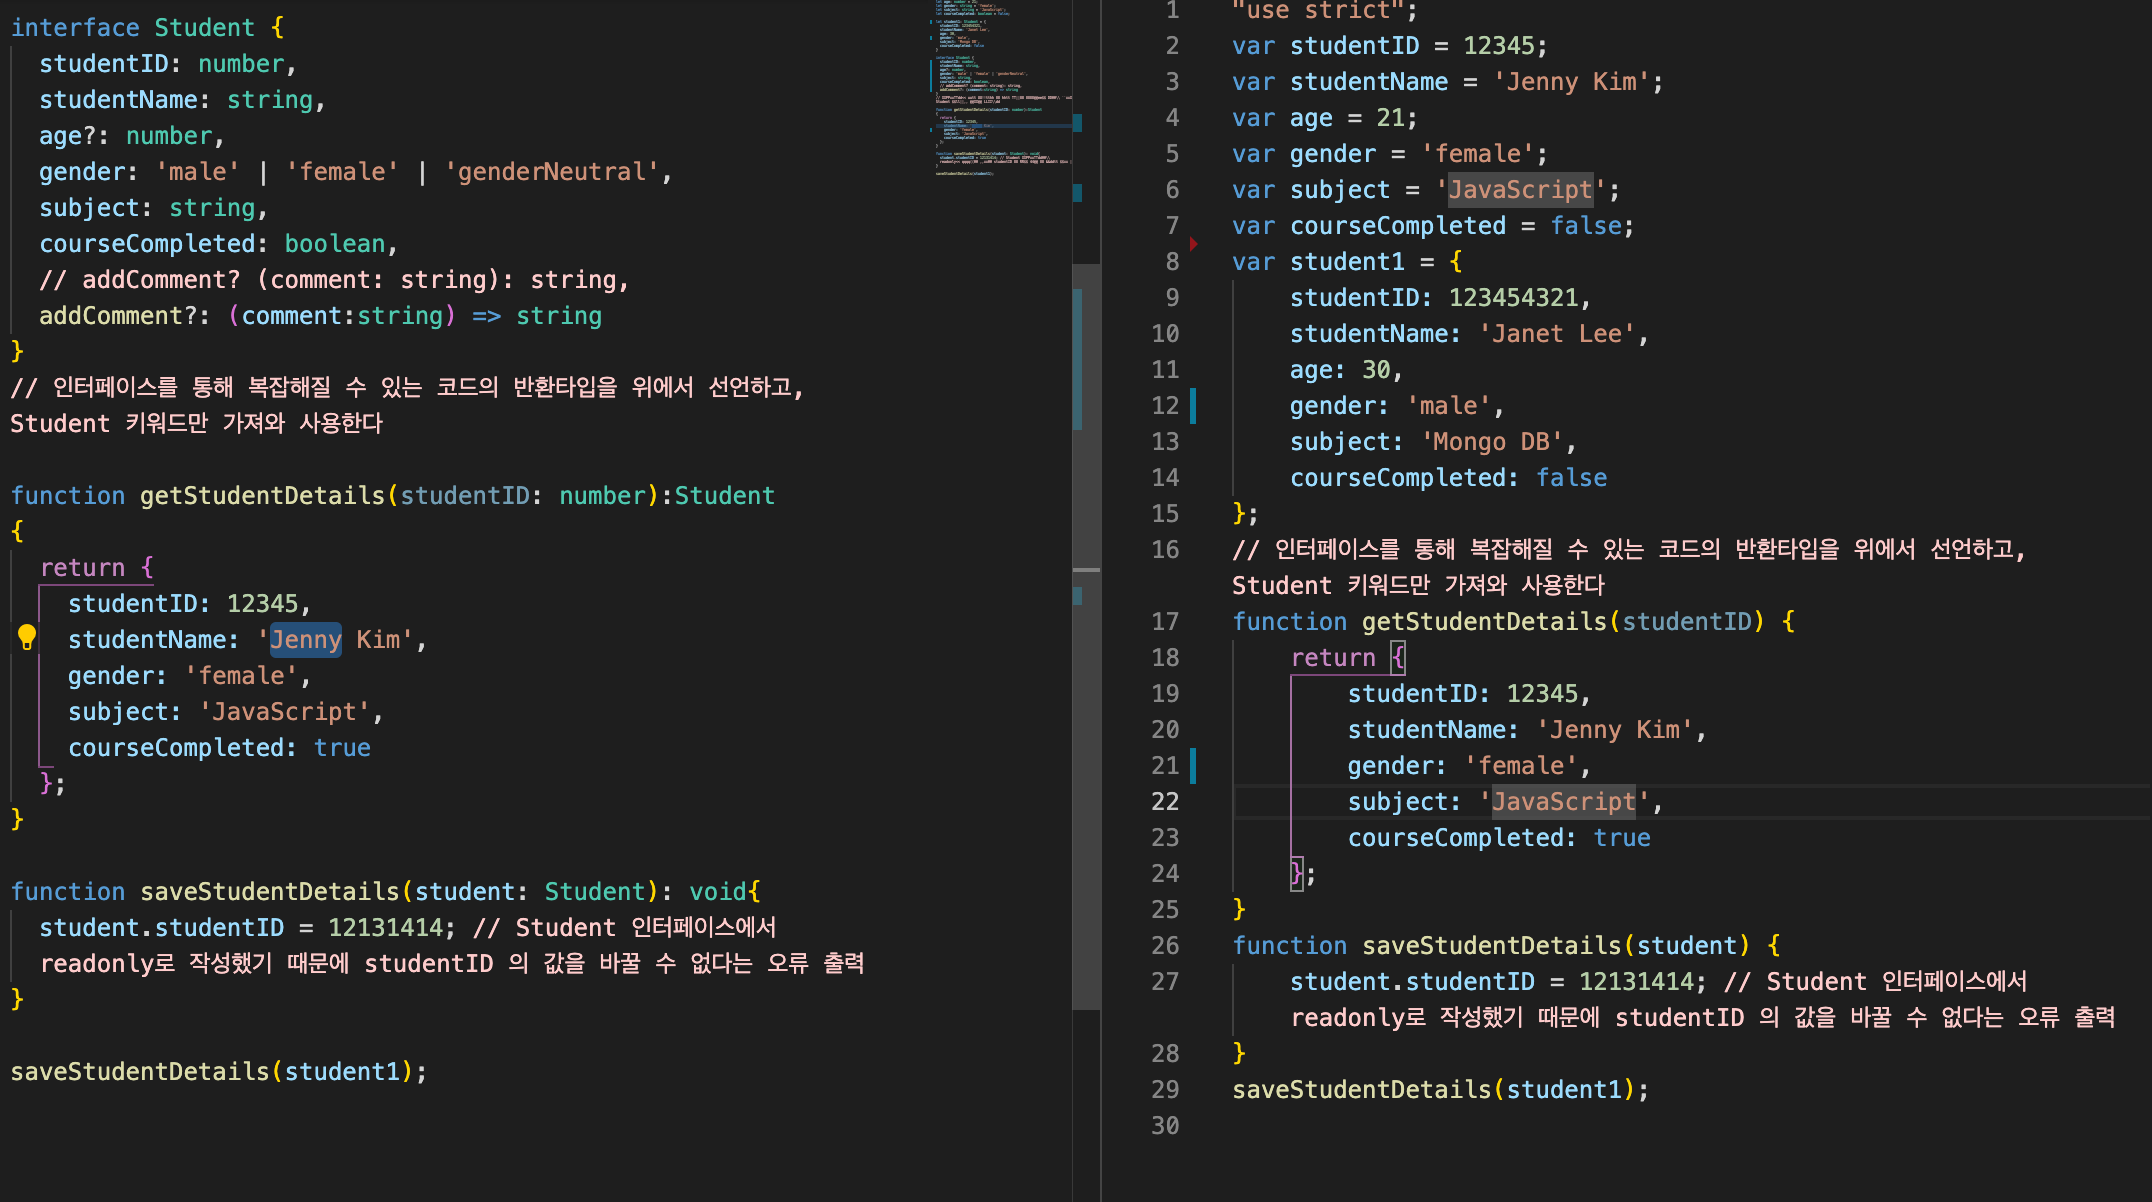Click line number 17 in the gutter
Viewport: 2152px width, 1202px height.
pos(1165,621)
